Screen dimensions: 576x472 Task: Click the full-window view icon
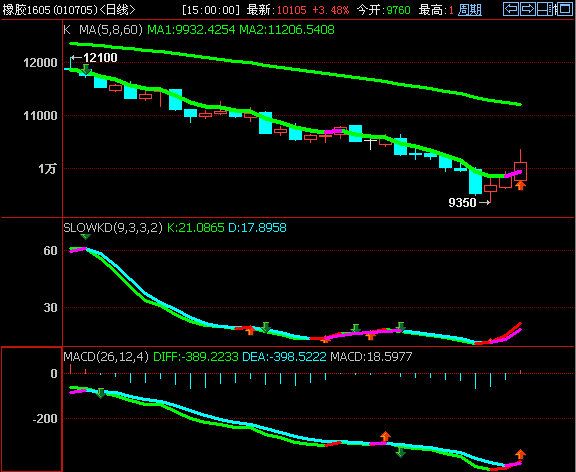(x=564, y=9)
